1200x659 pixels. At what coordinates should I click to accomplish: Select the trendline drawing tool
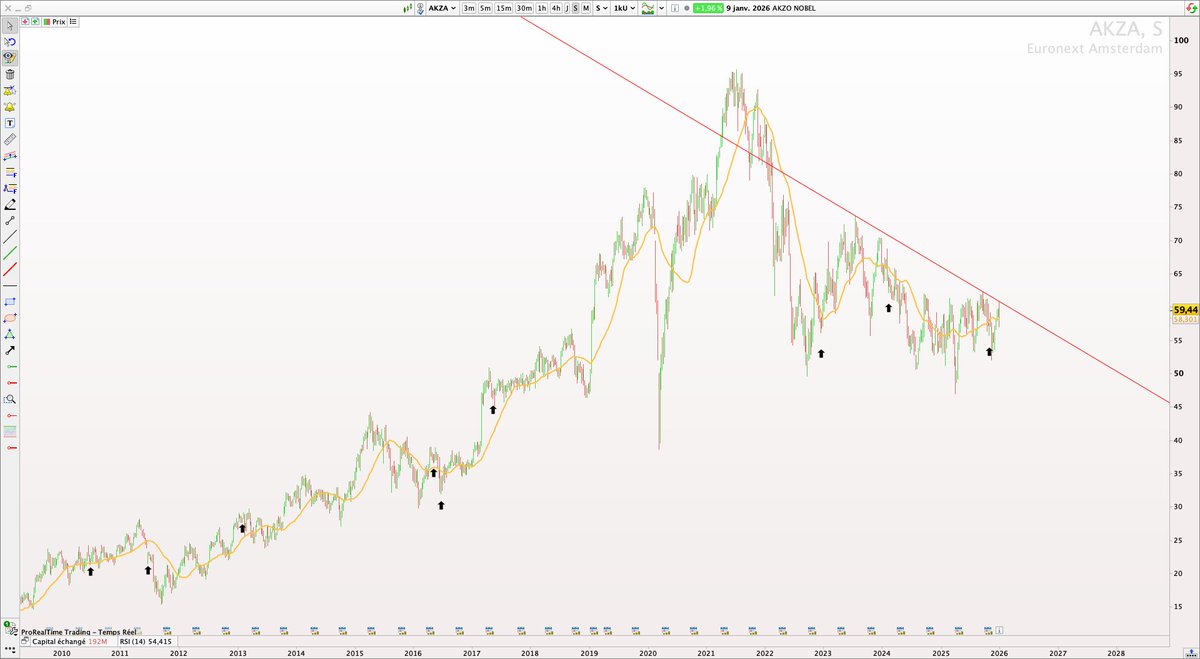pyautogui.click(x=10, y=237)
